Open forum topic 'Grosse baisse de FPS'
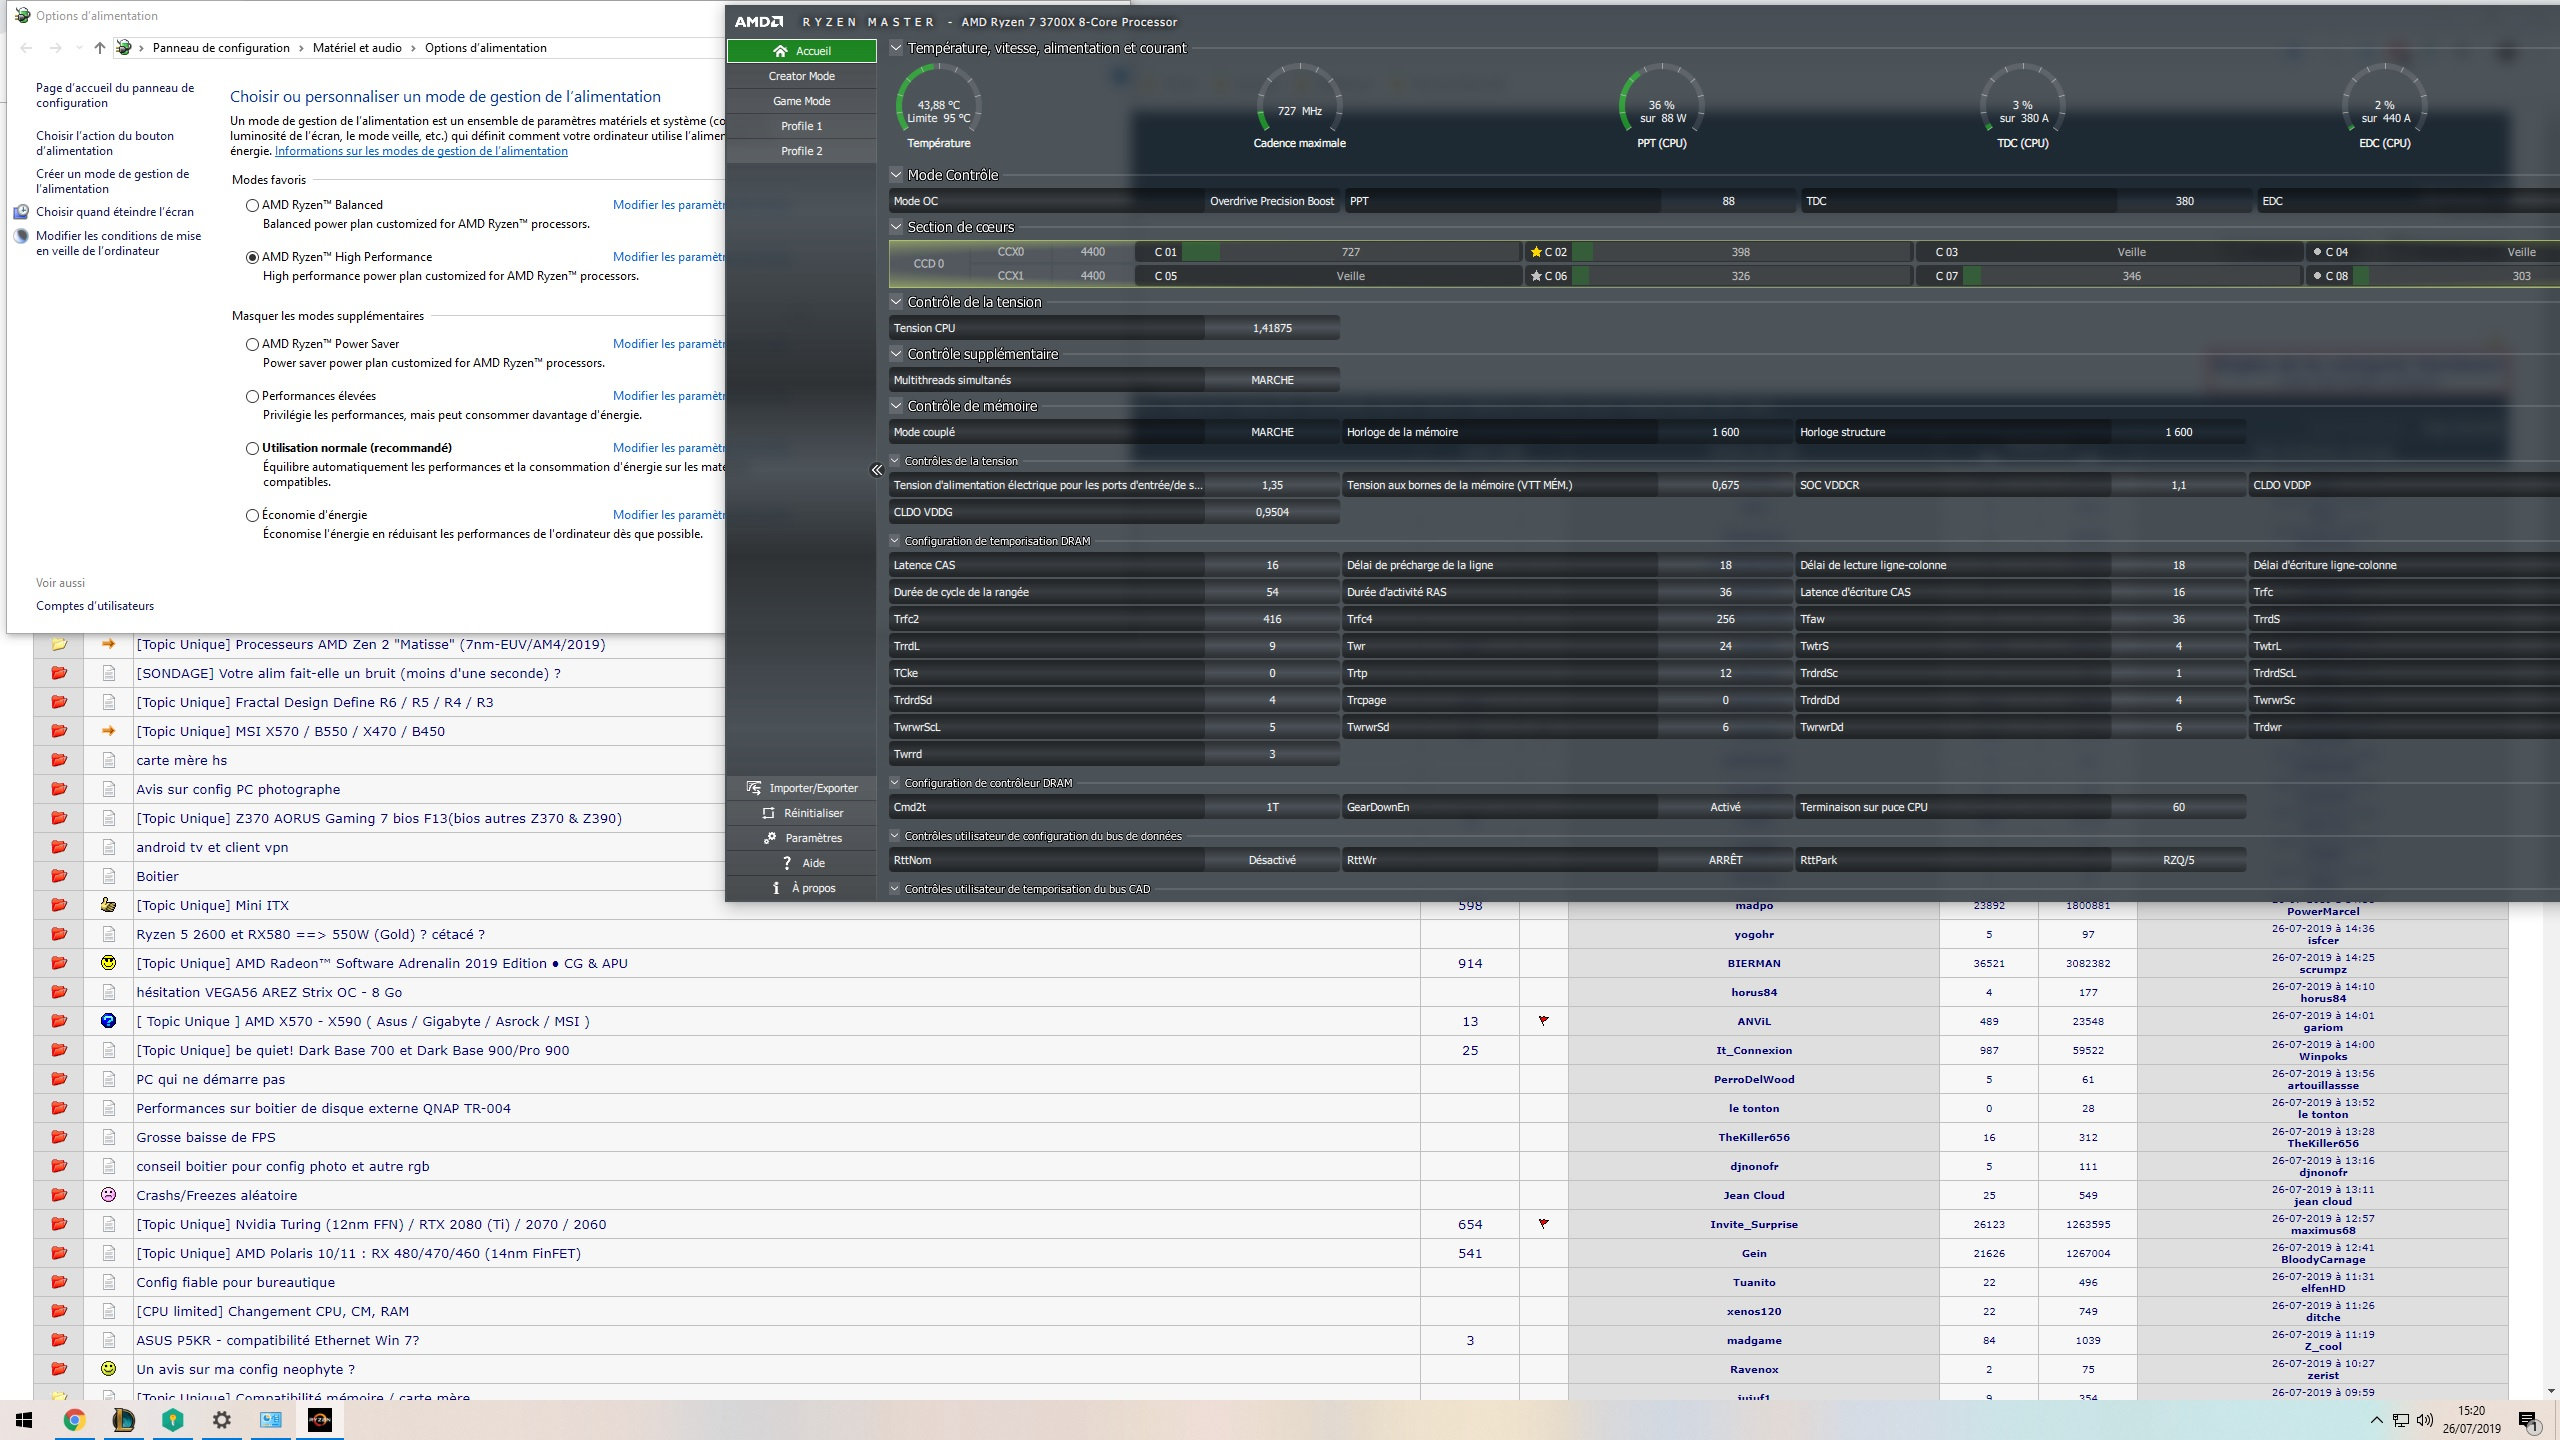Viewport: 2560px width, 1440px height. [x=206, y=1137]
